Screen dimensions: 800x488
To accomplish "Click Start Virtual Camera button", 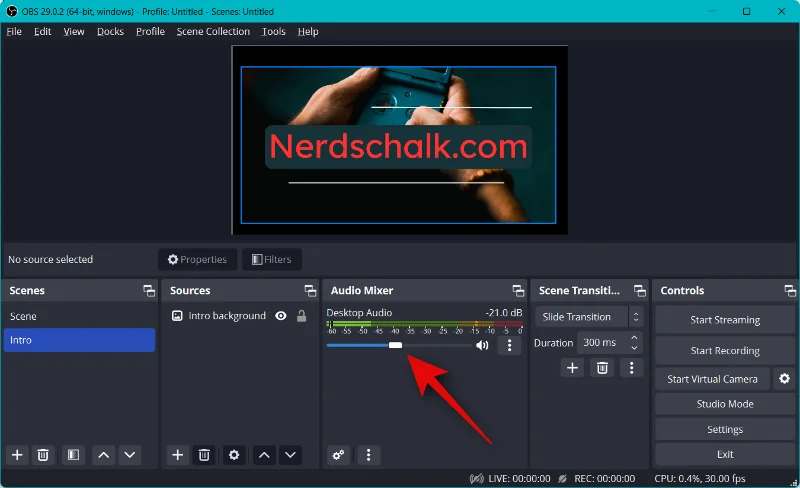I will (x=712, y=379).
